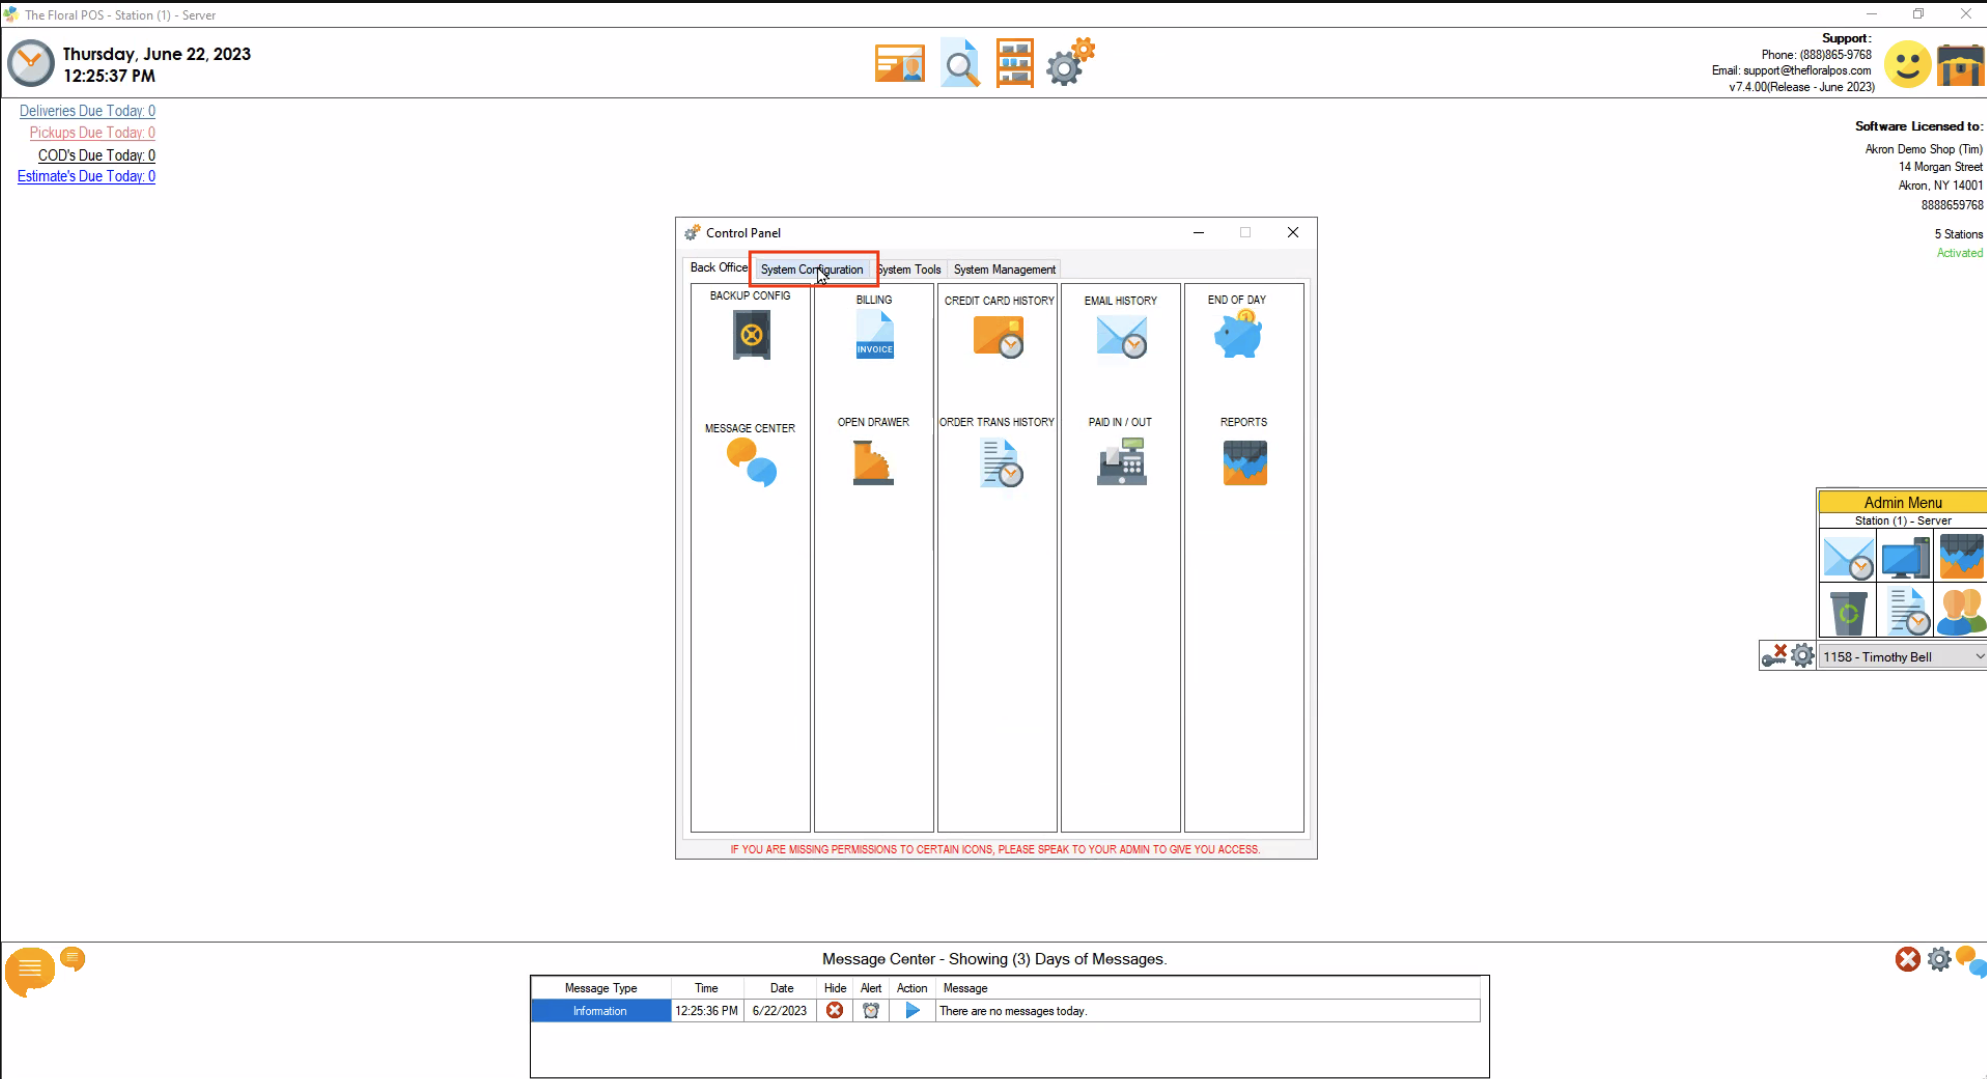
Task: Click gear settings icon at Message Center right
Action: click(1939, 960)
